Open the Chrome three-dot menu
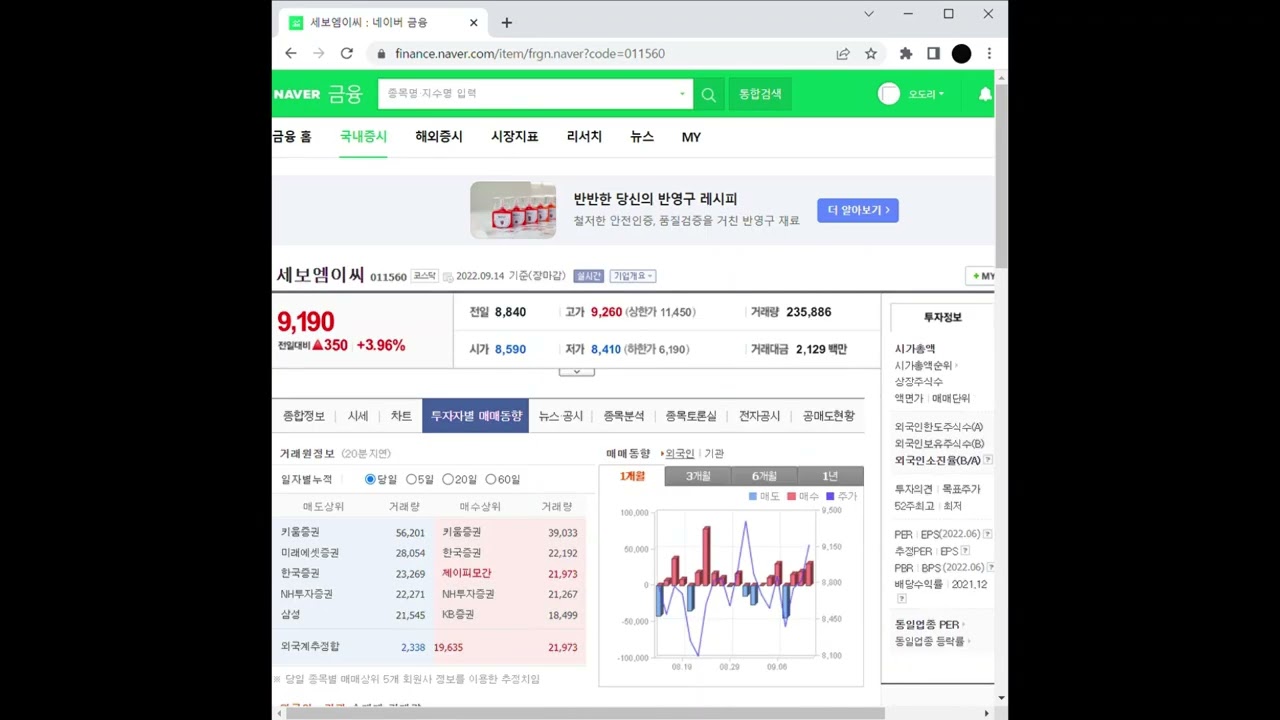 click(x=989, y=54)
